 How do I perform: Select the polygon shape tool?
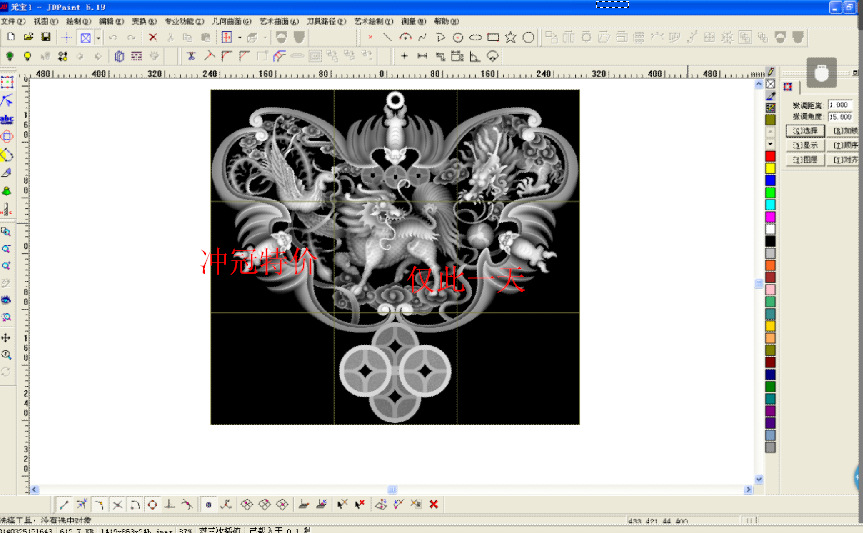click(x=528, y=37)
